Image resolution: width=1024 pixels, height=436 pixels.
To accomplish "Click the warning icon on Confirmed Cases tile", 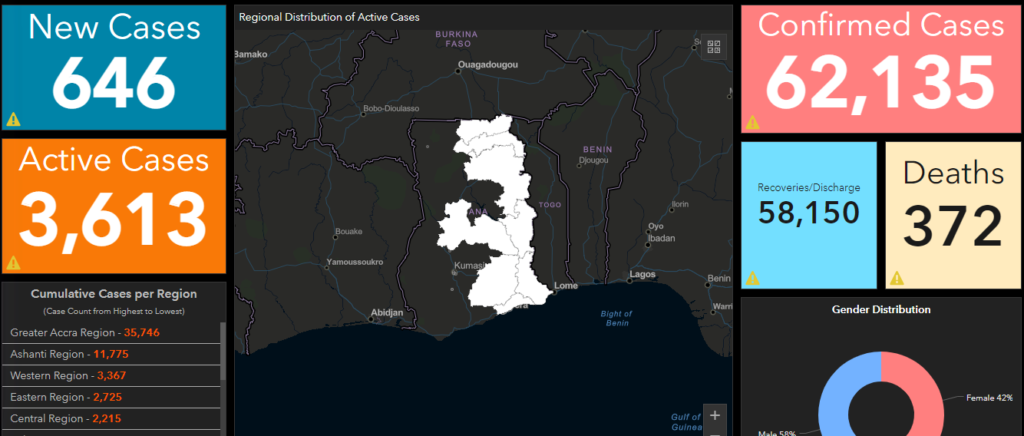I will 752,122.
